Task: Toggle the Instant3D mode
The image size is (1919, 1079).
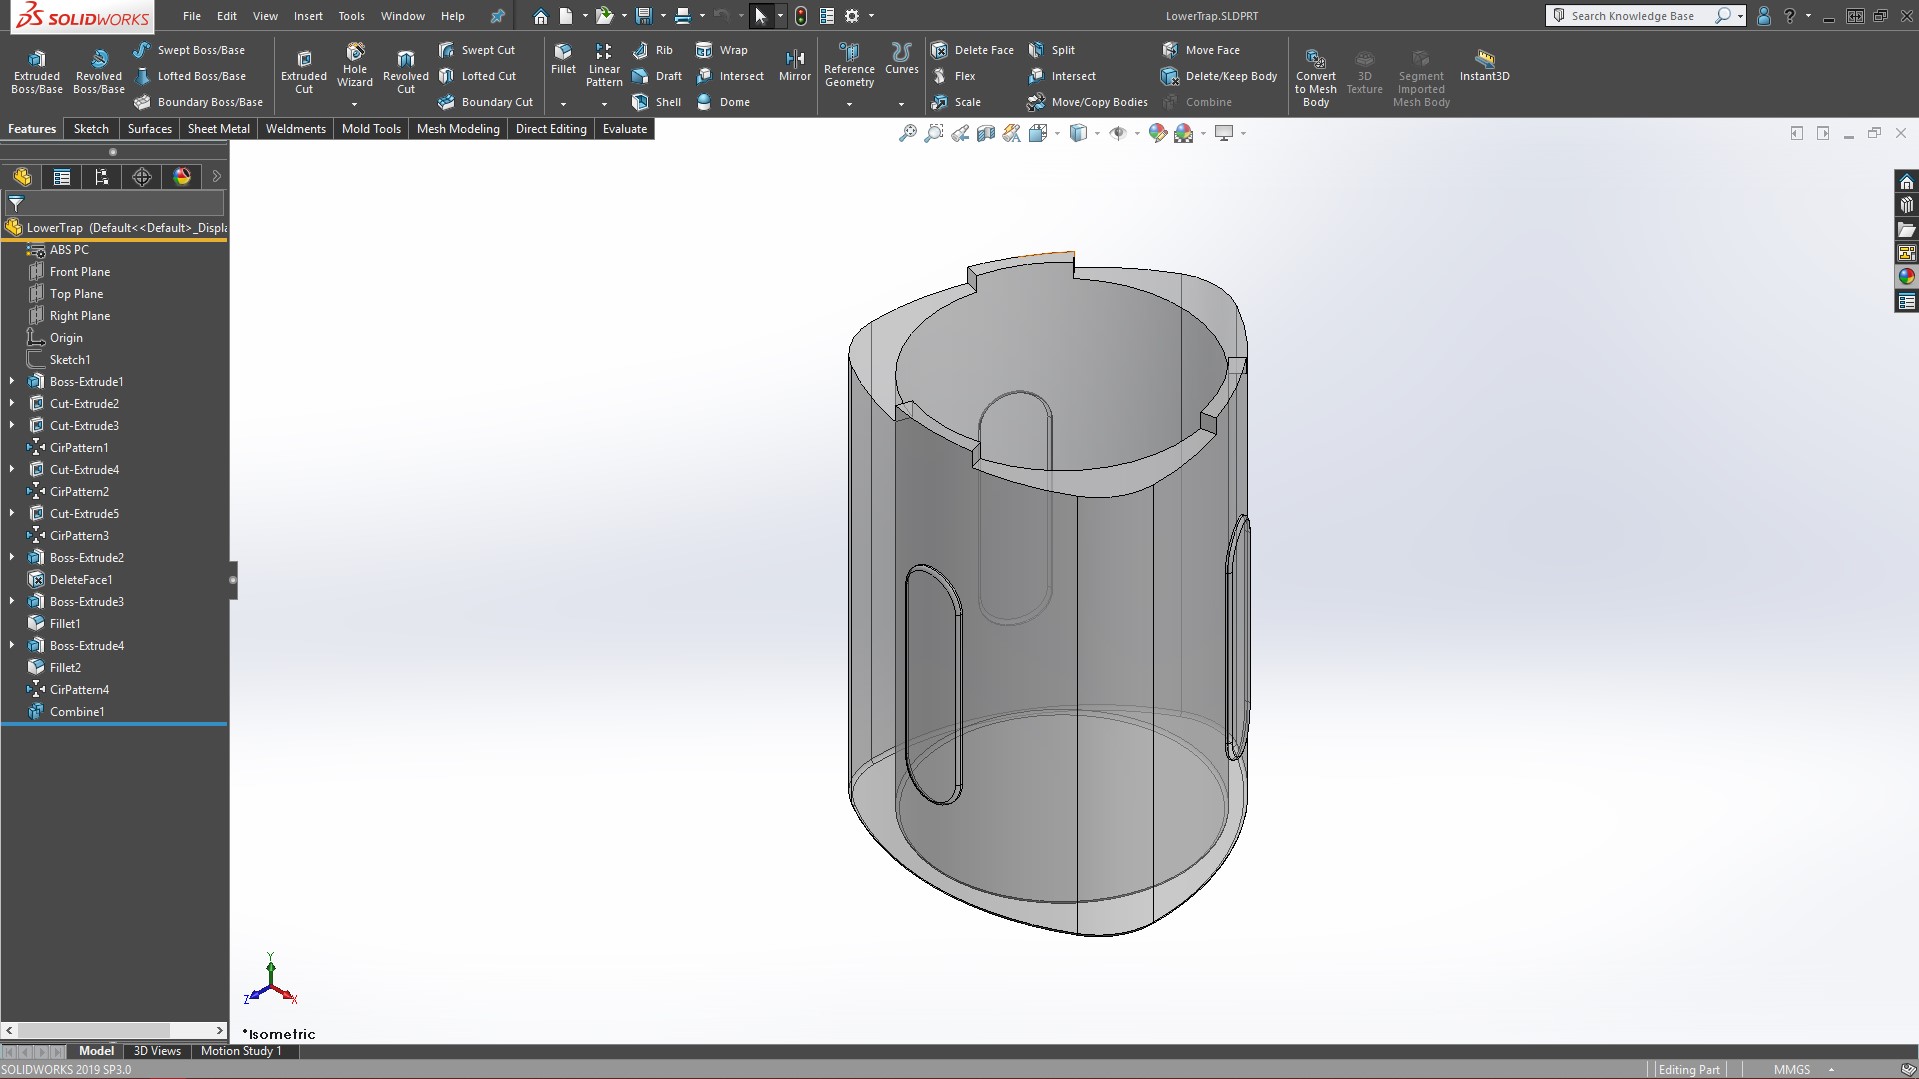Action: tap(1484, 65)
